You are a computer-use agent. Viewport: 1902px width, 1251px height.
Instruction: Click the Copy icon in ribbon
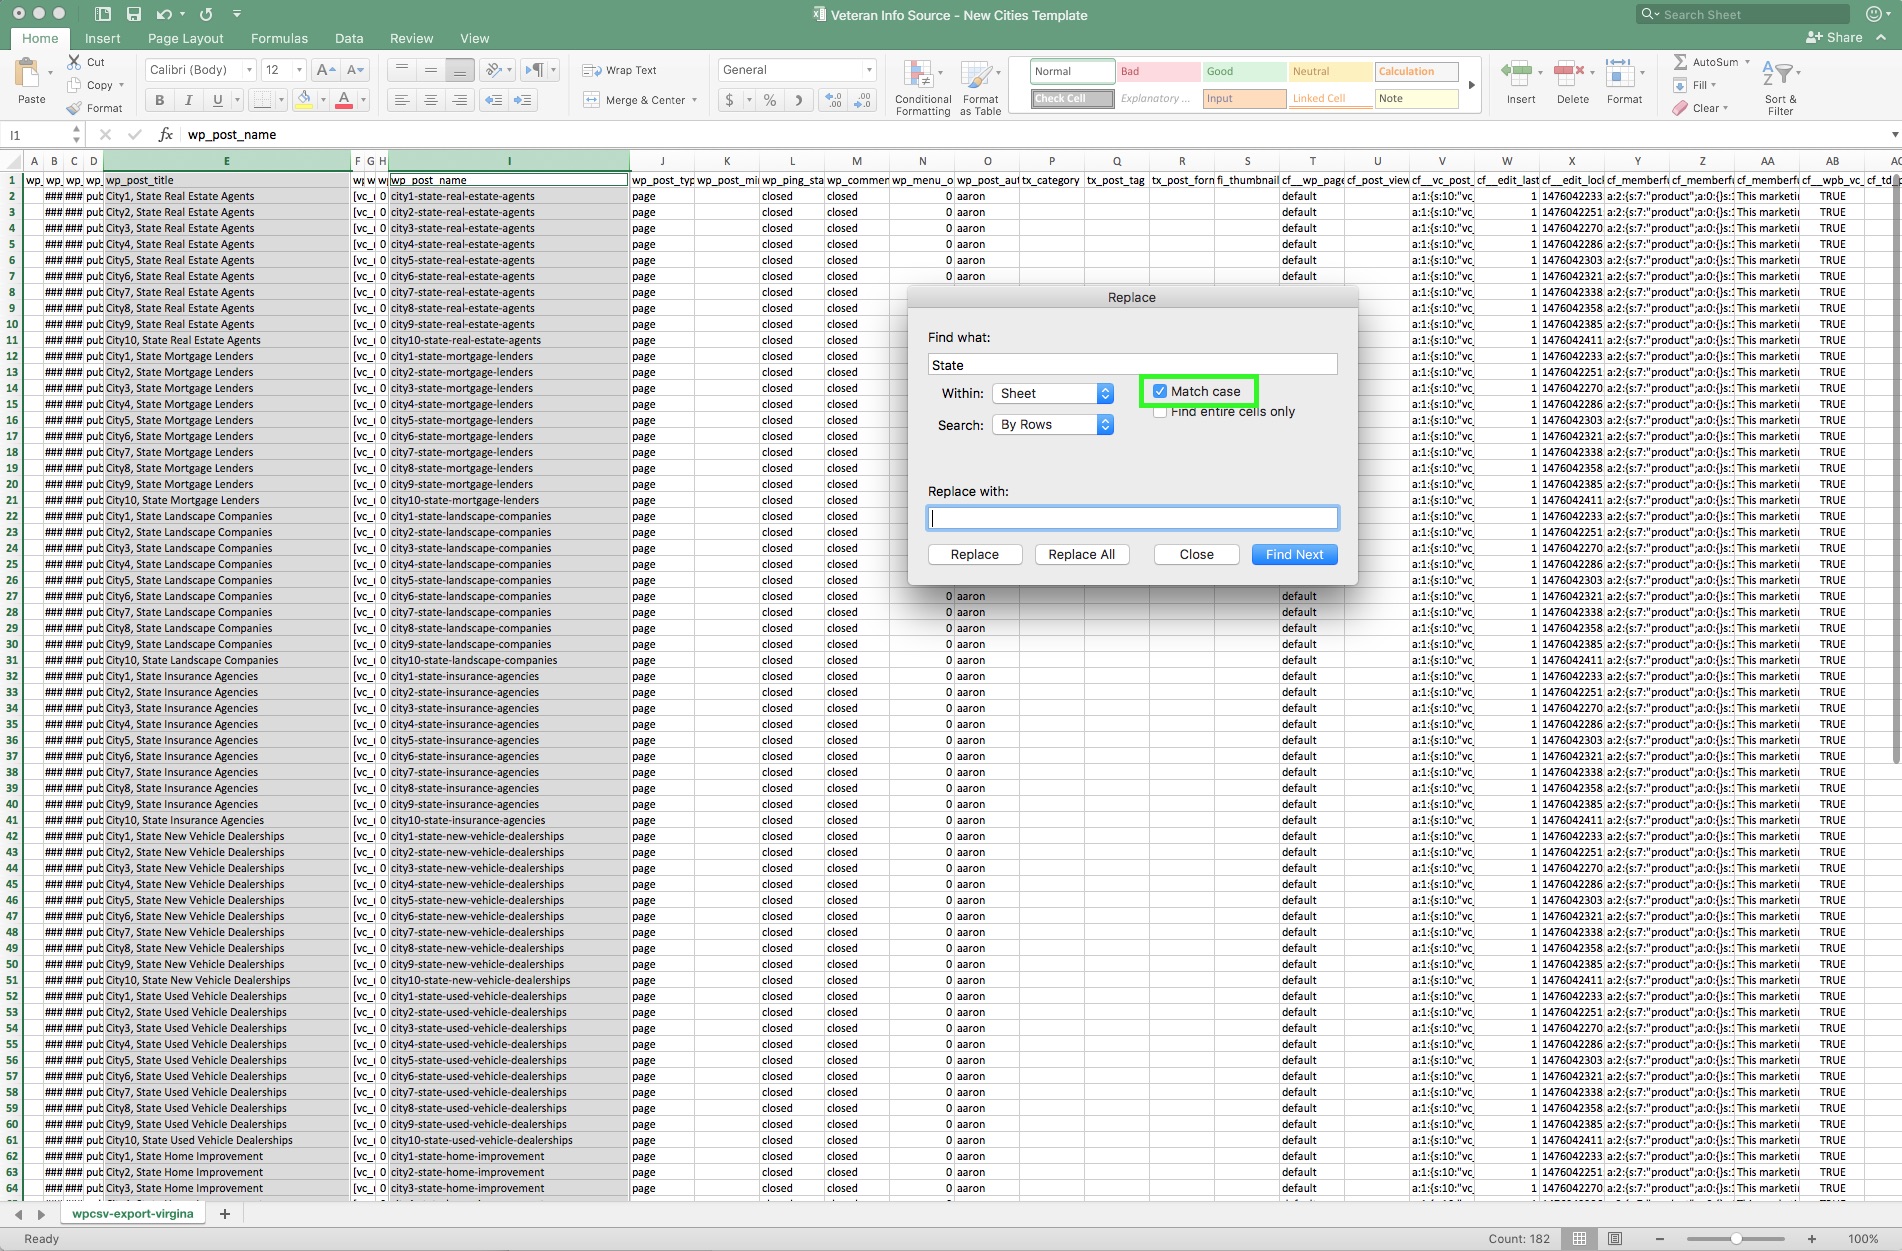pos(74,85)
